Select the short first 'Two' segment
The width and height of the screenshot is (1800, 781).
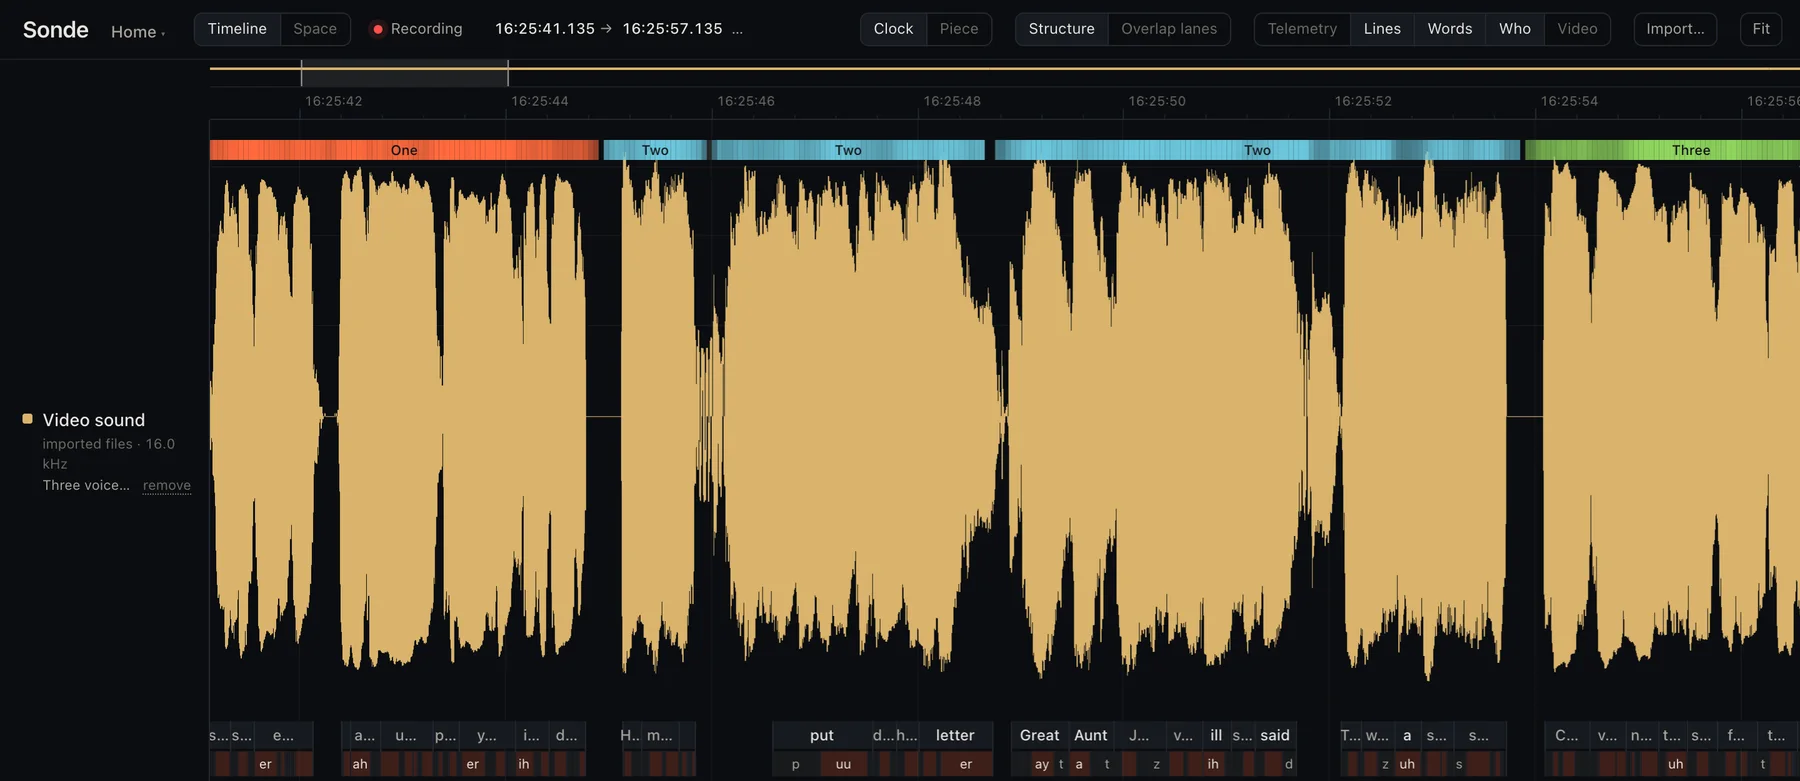coord(655,150)
